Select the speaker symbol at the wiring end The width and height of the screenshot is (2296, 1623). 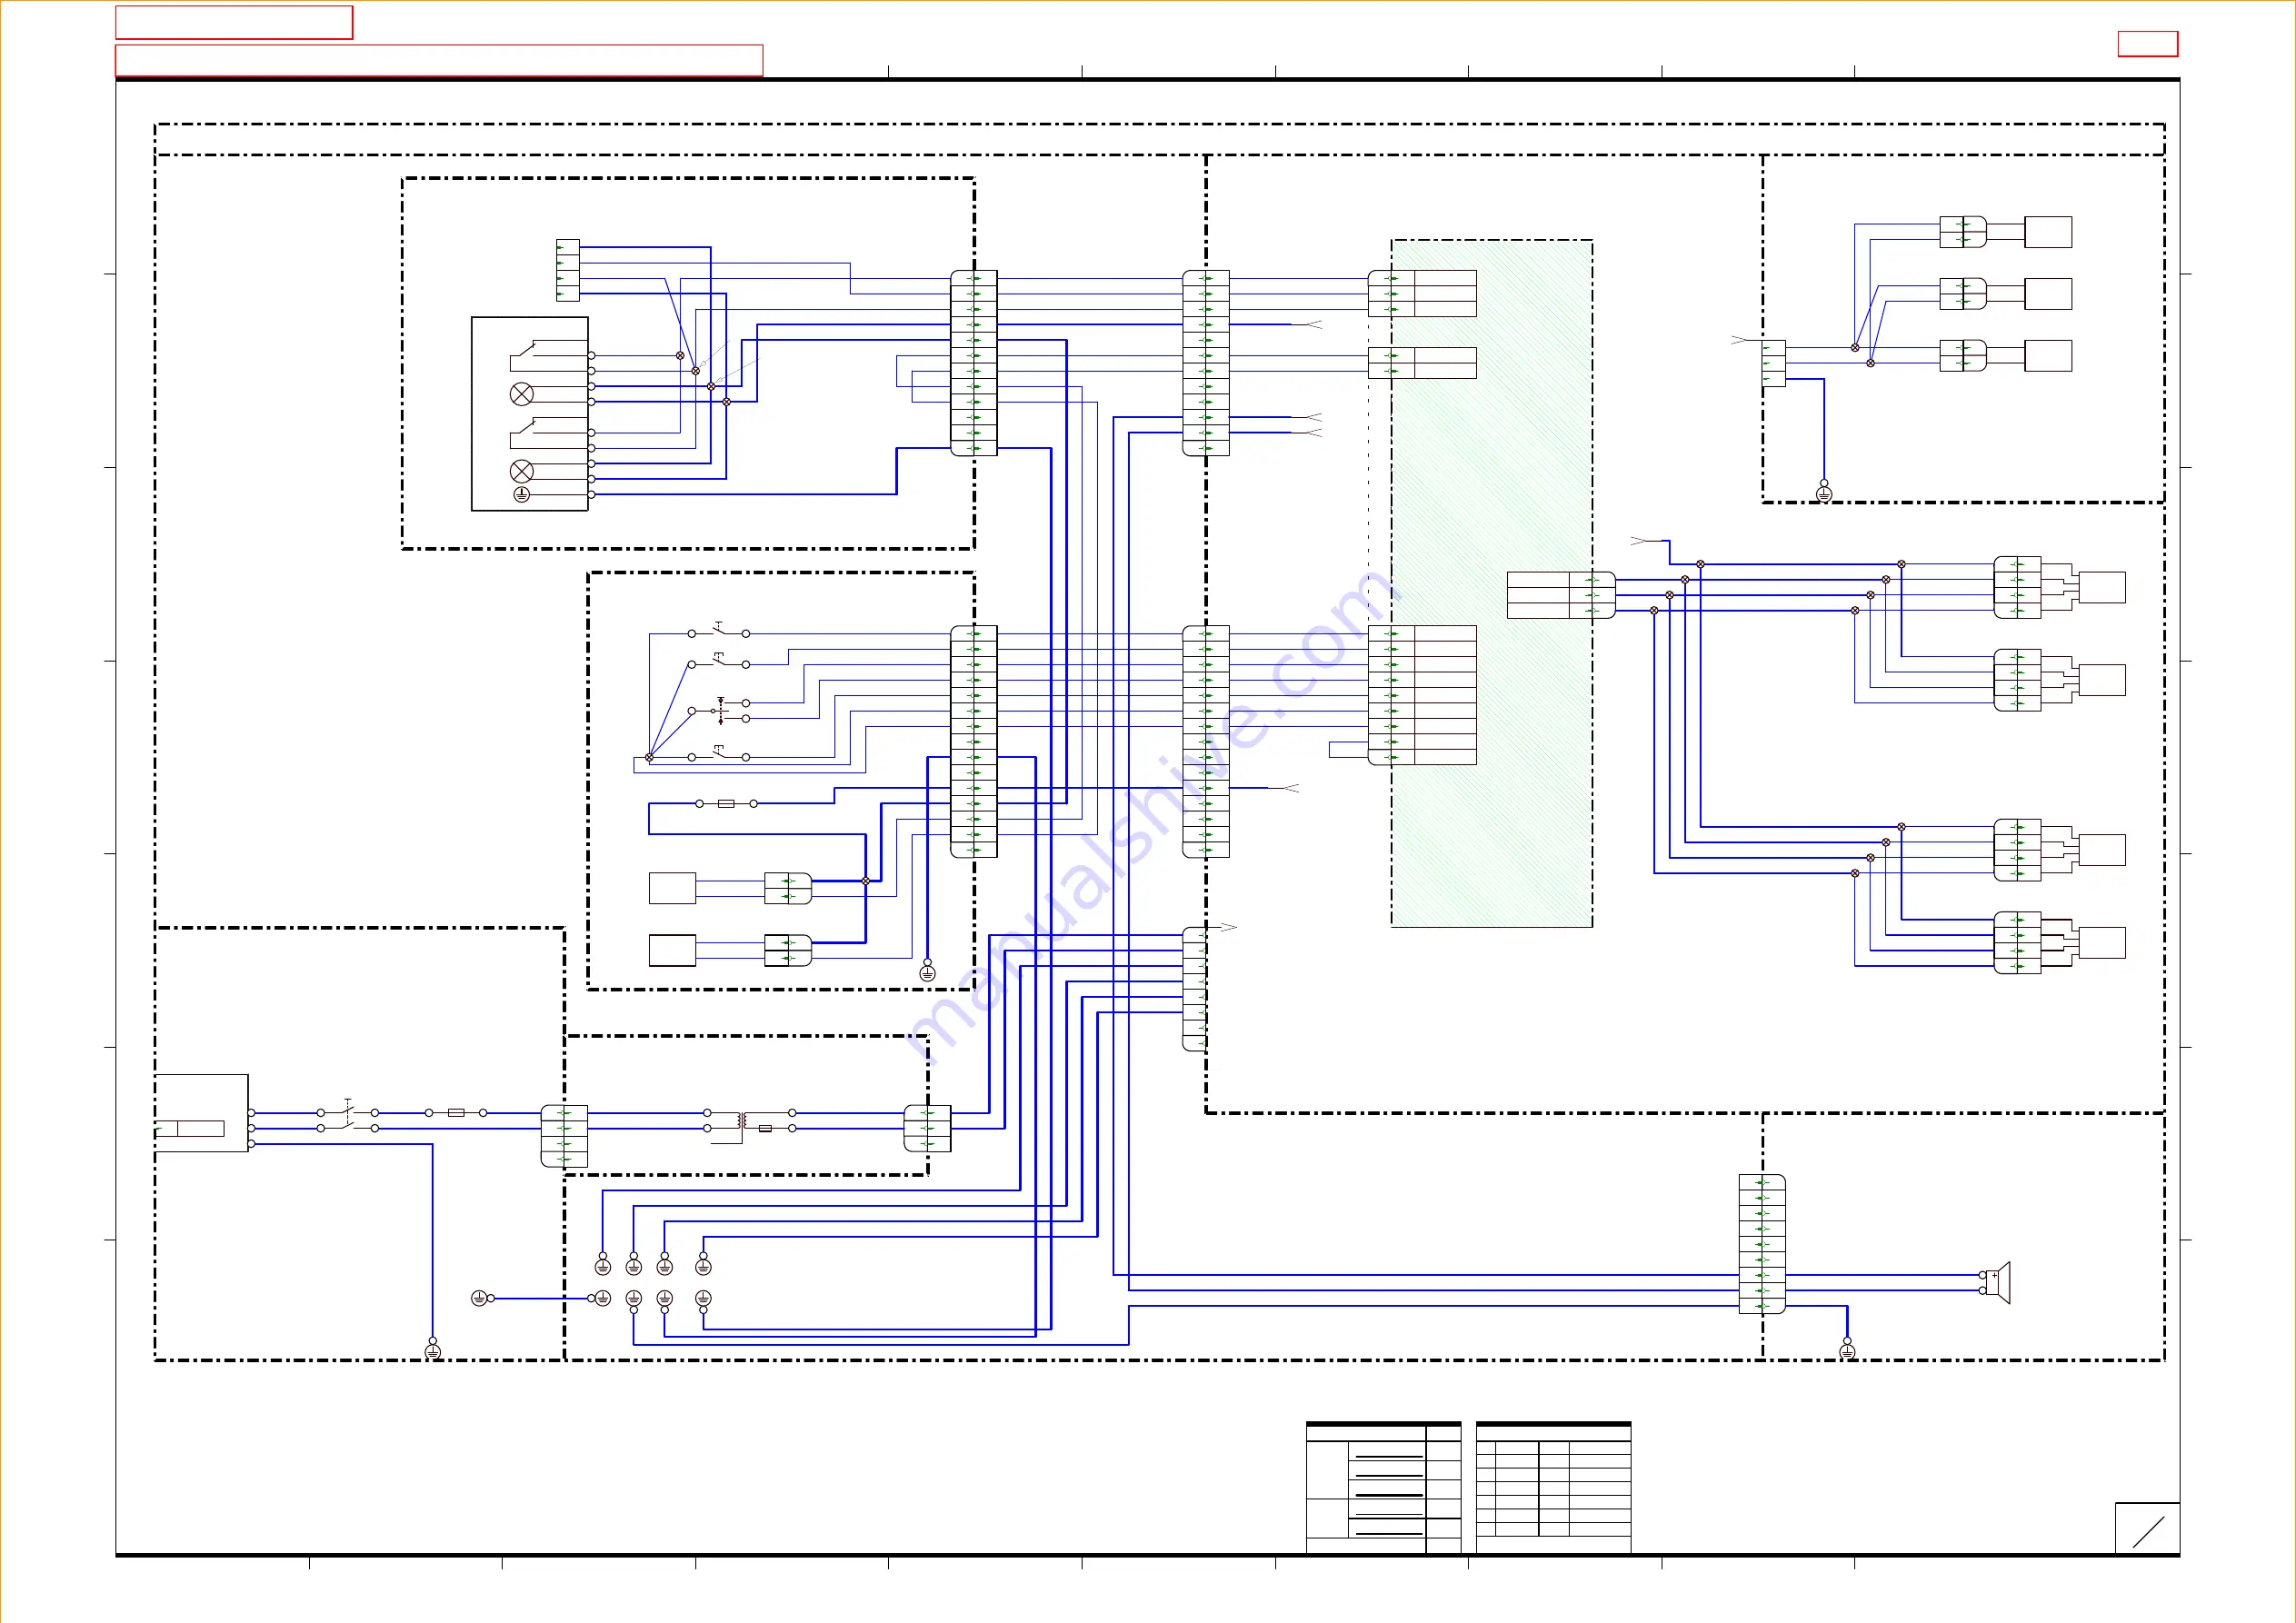[1999, 1283]
